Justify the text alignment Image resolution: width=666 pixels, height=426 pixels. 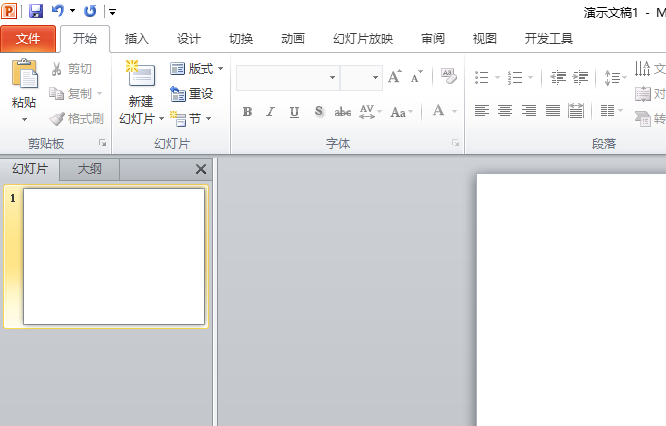coord(553,111)
